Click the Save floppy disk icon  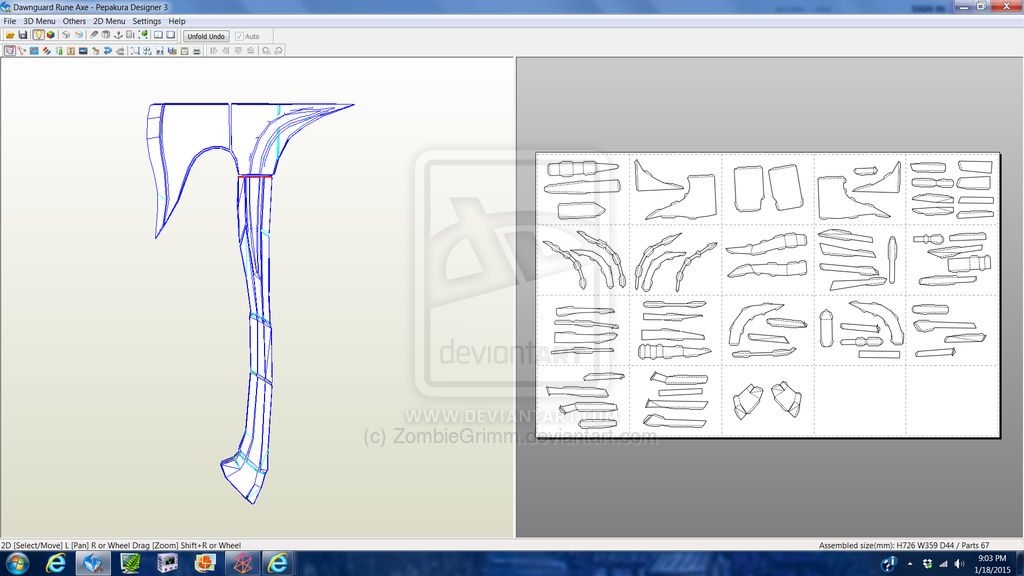[23, 35]
